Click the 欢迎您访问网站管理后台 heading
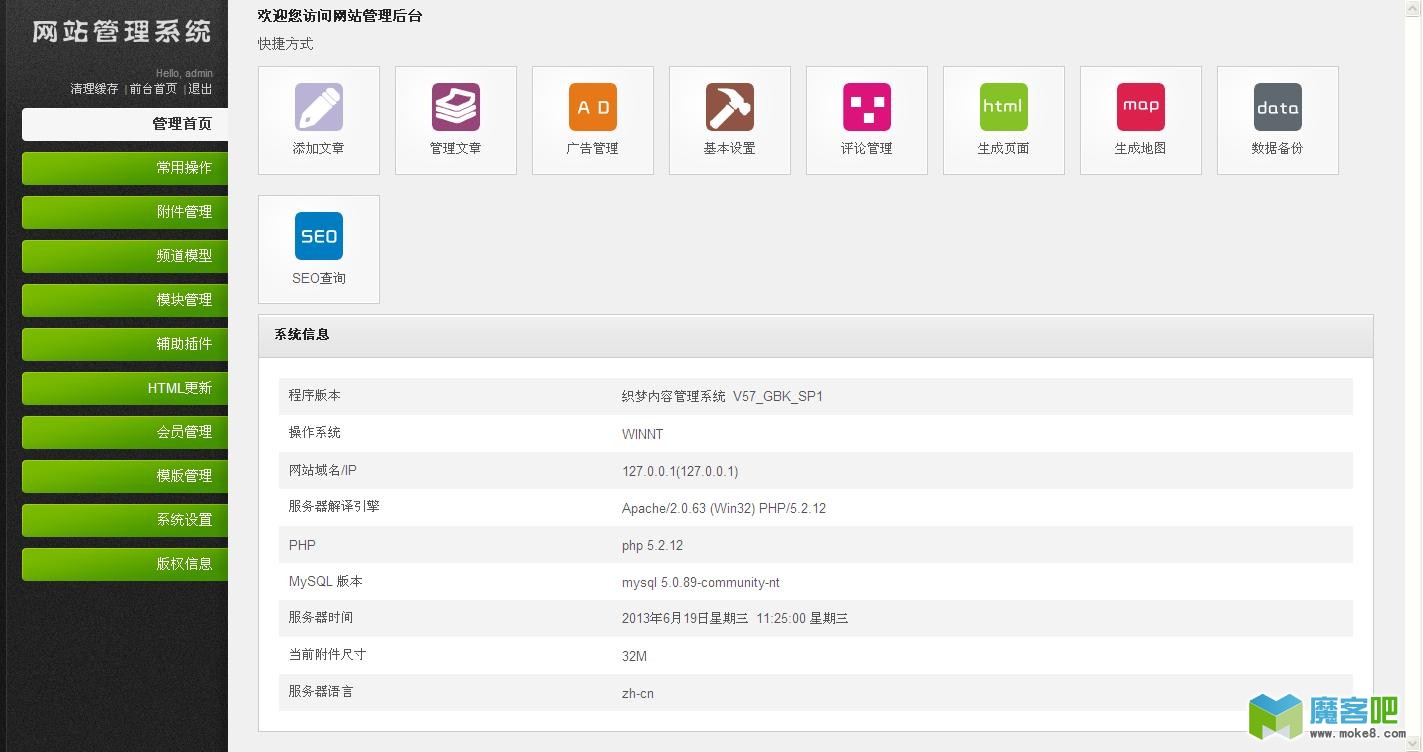The image size is (1423, 752). click(x=340, y=16)
